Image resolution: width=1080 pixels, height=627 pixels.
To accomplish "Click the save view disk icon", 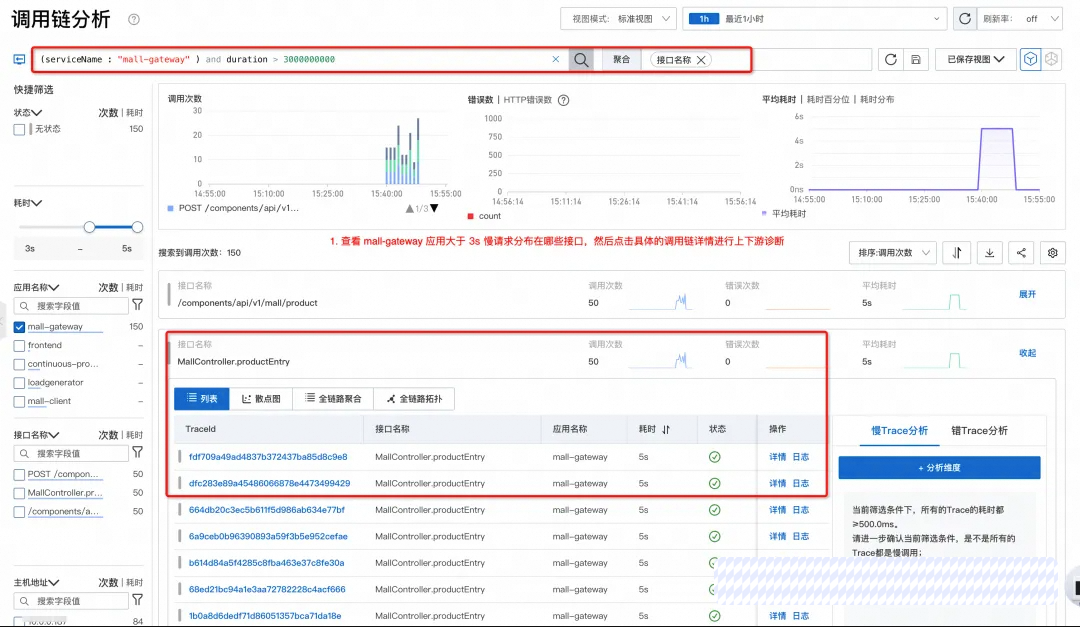I will [916, 60].
